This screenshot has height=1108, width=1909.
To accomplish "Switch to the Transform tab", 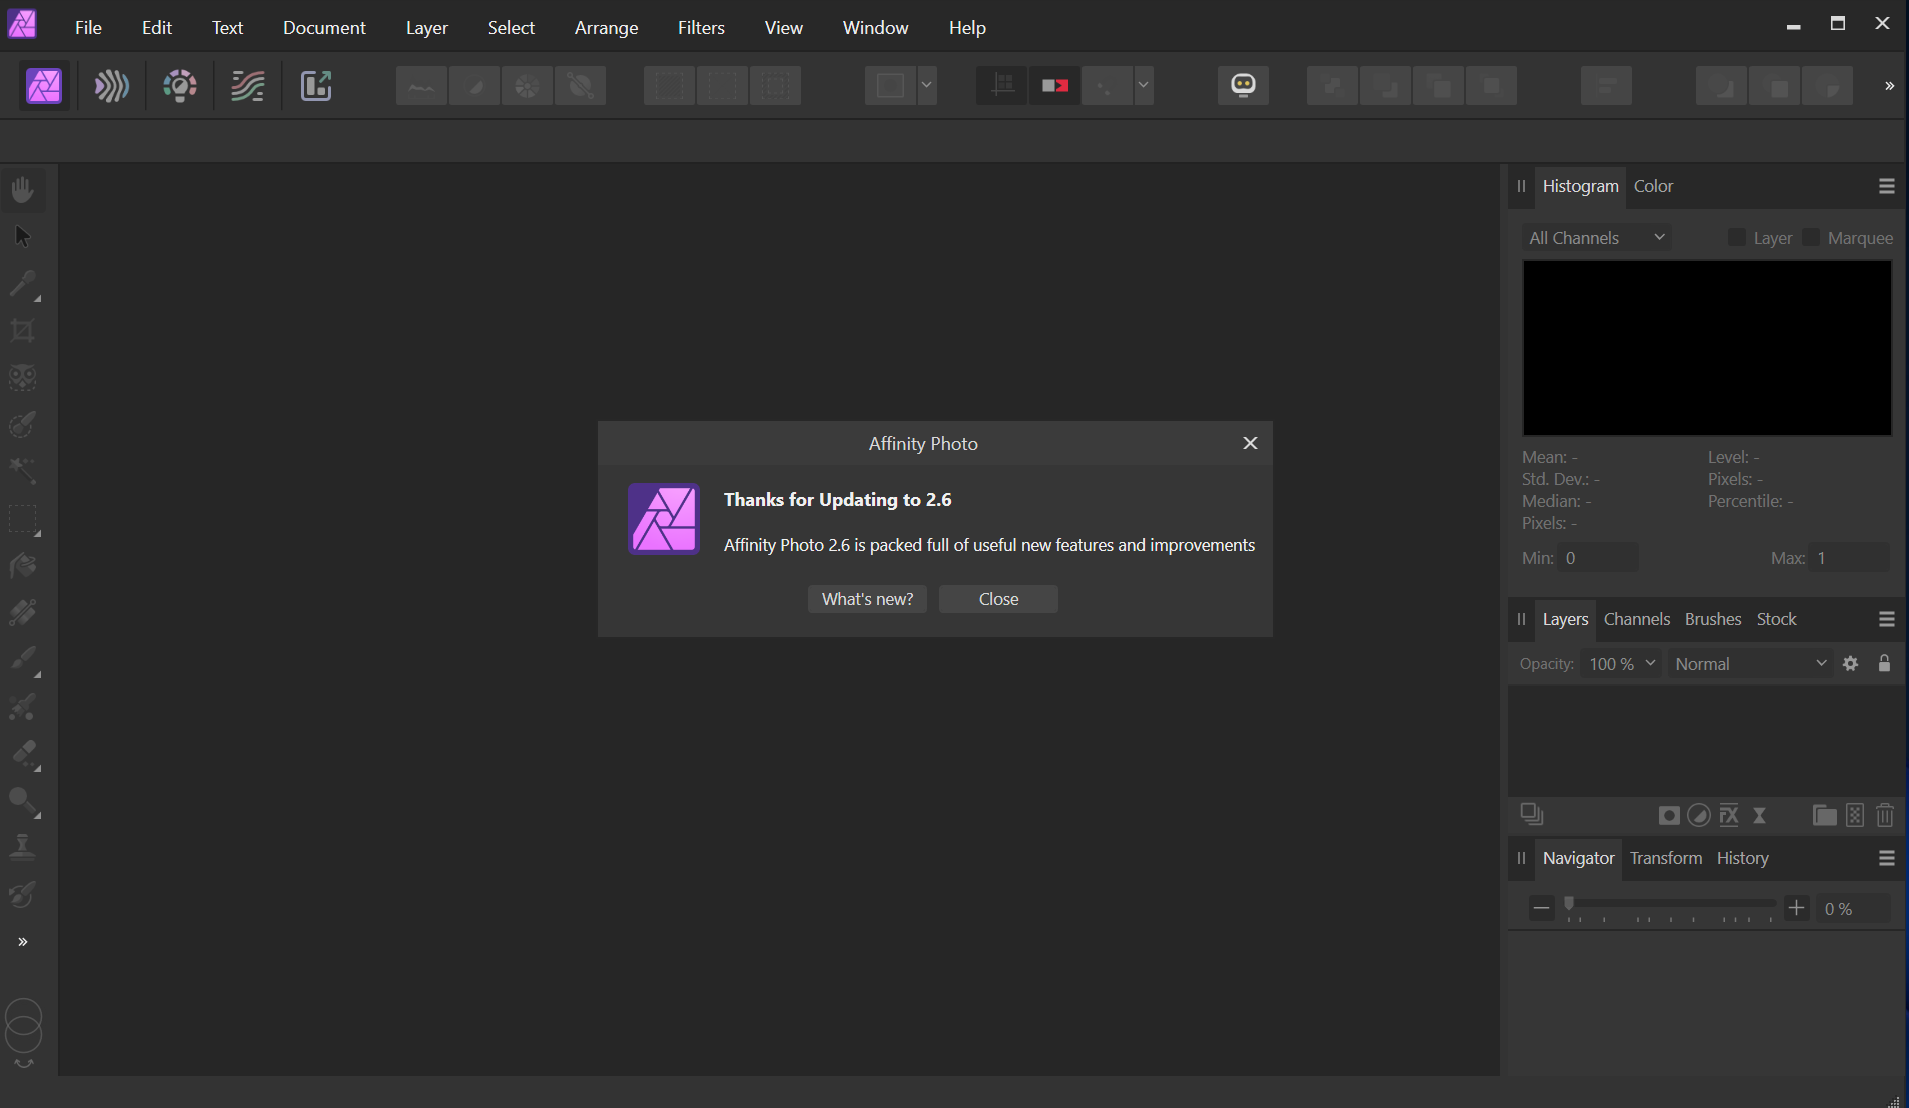I will pyautogui.click(x=1665, y=858).
